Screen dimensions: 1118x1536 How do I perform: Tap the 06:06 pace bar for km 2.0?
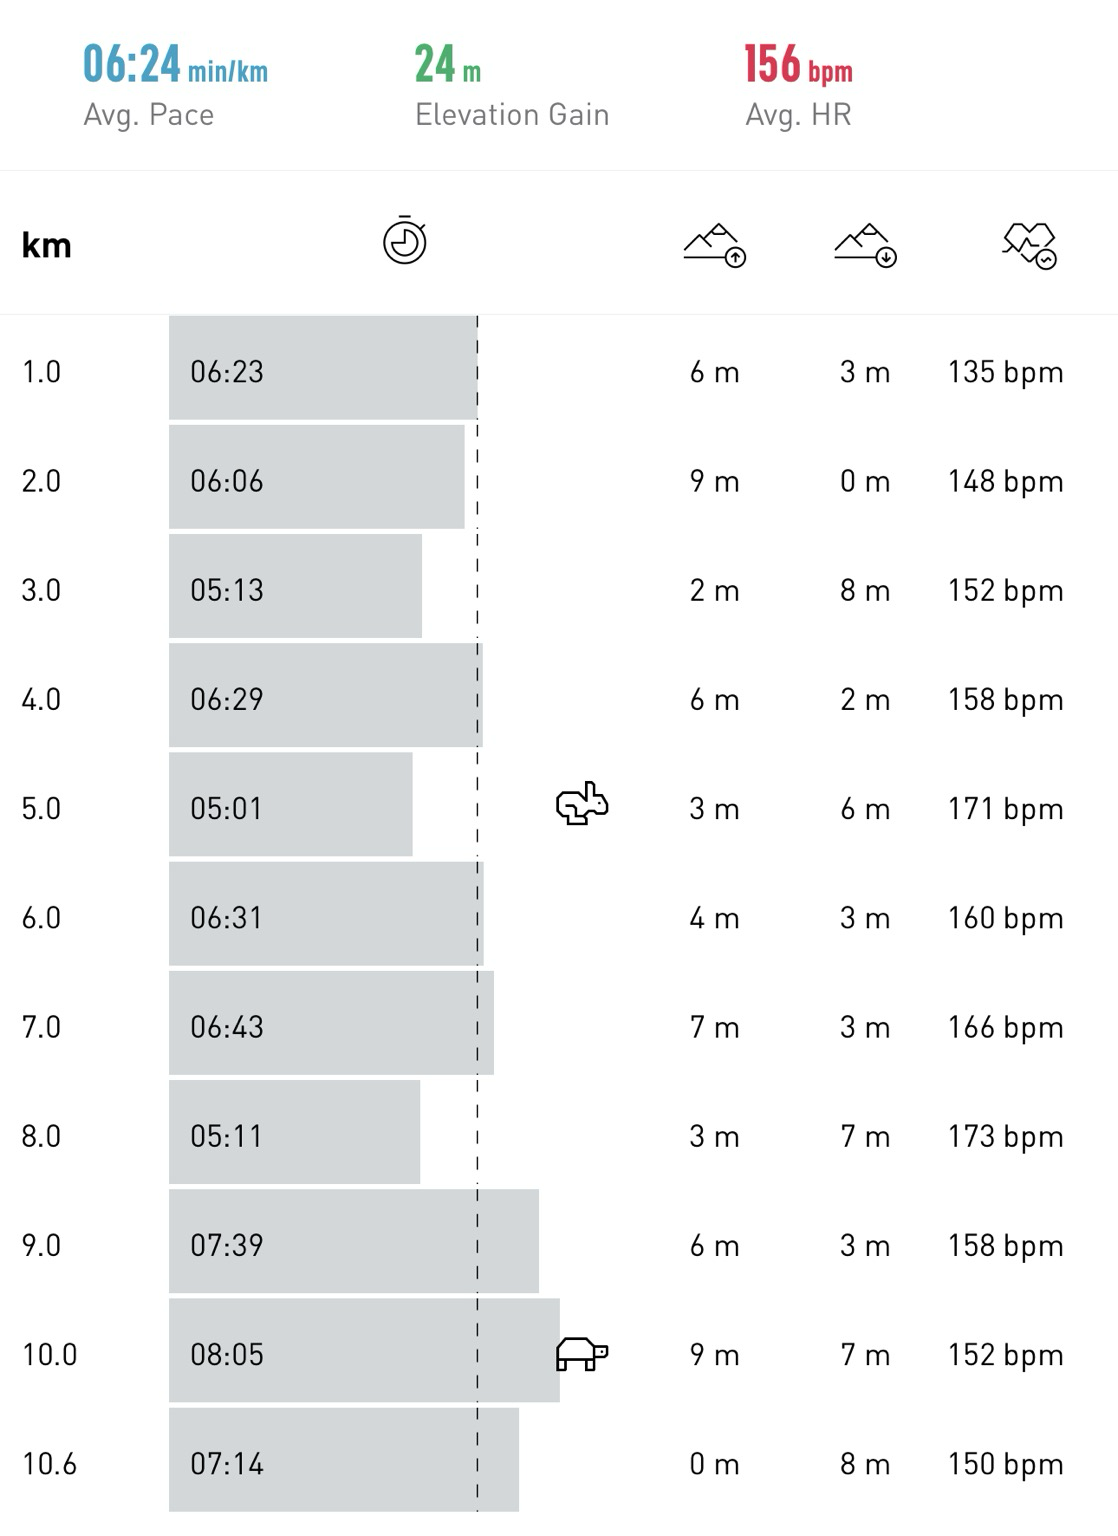pyautogui.click(x=317, y=477)
